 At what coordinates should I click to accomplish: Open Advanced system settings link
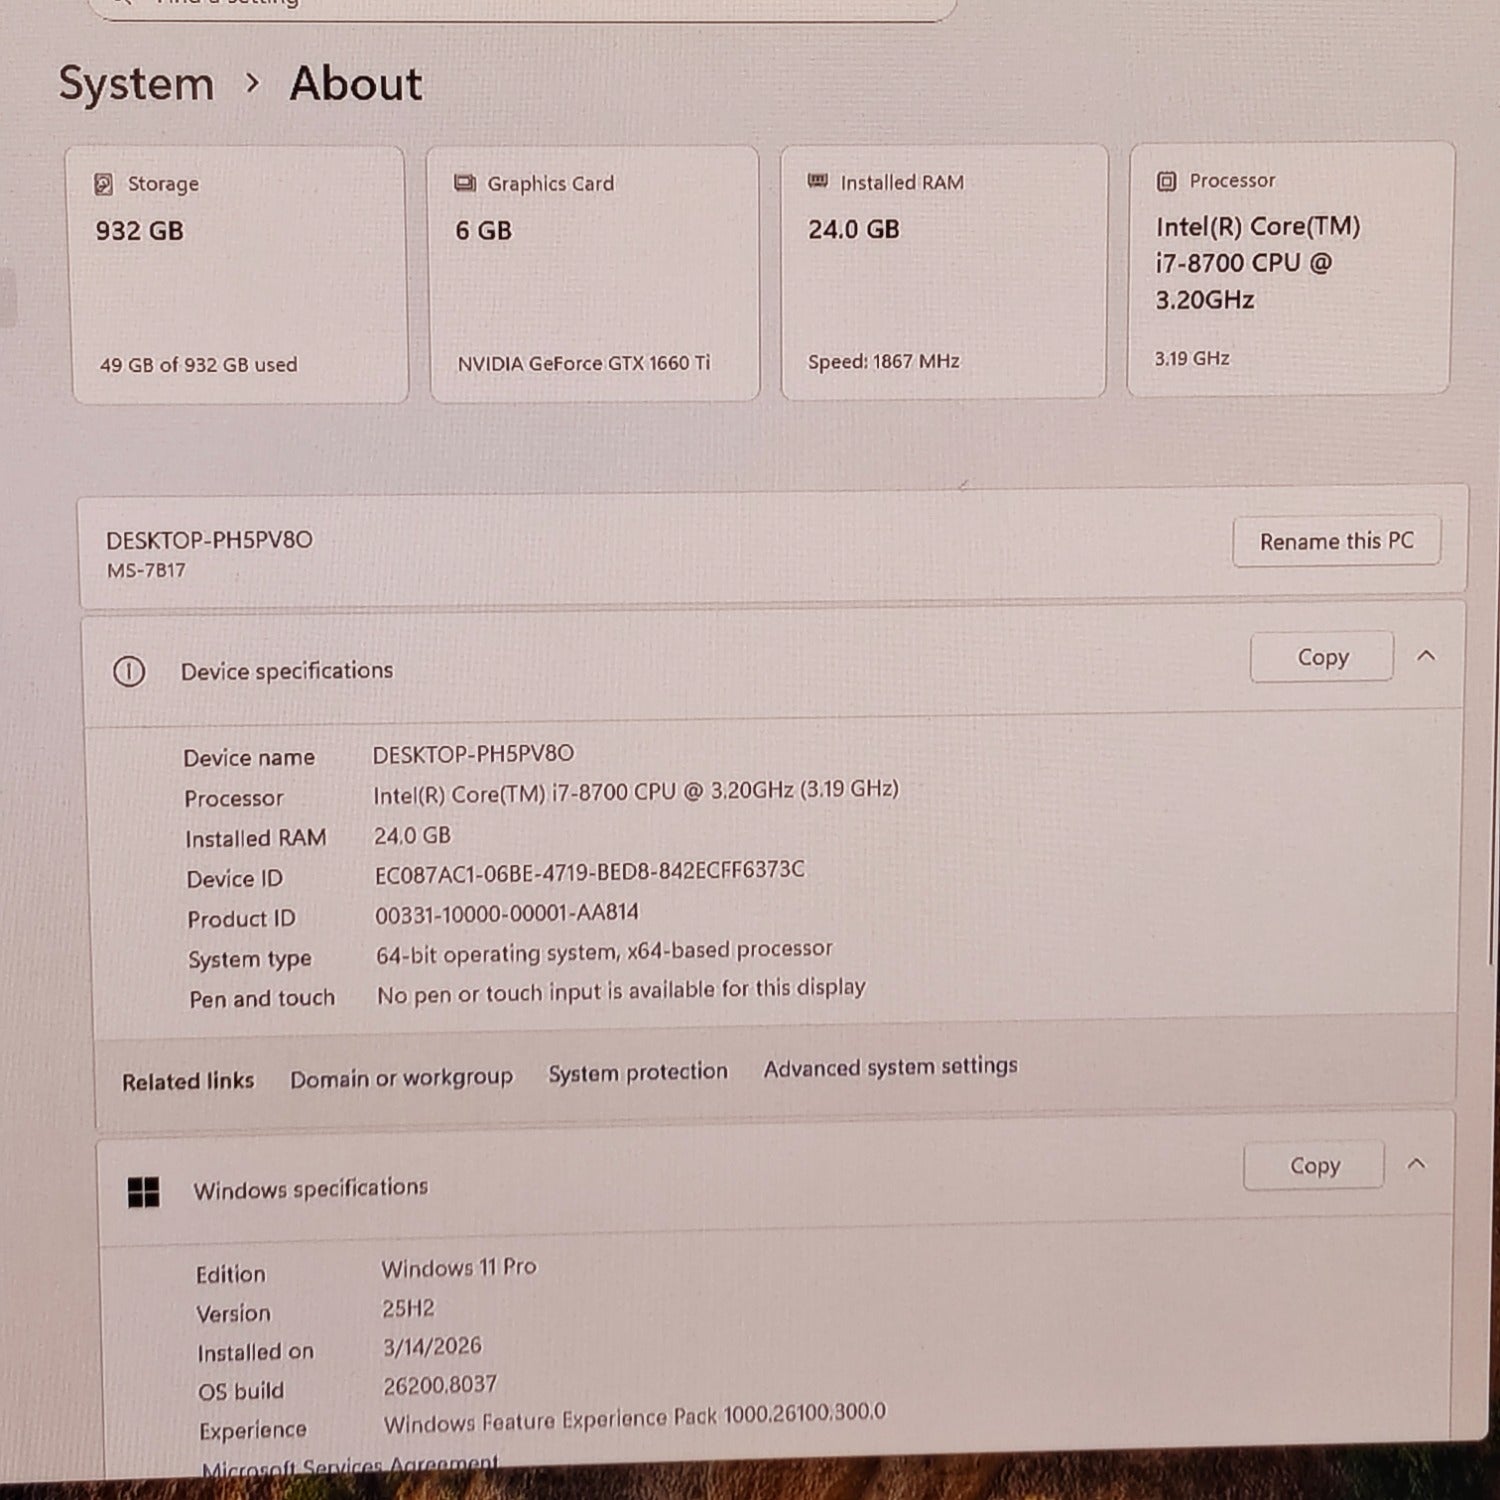[890, 1067]
